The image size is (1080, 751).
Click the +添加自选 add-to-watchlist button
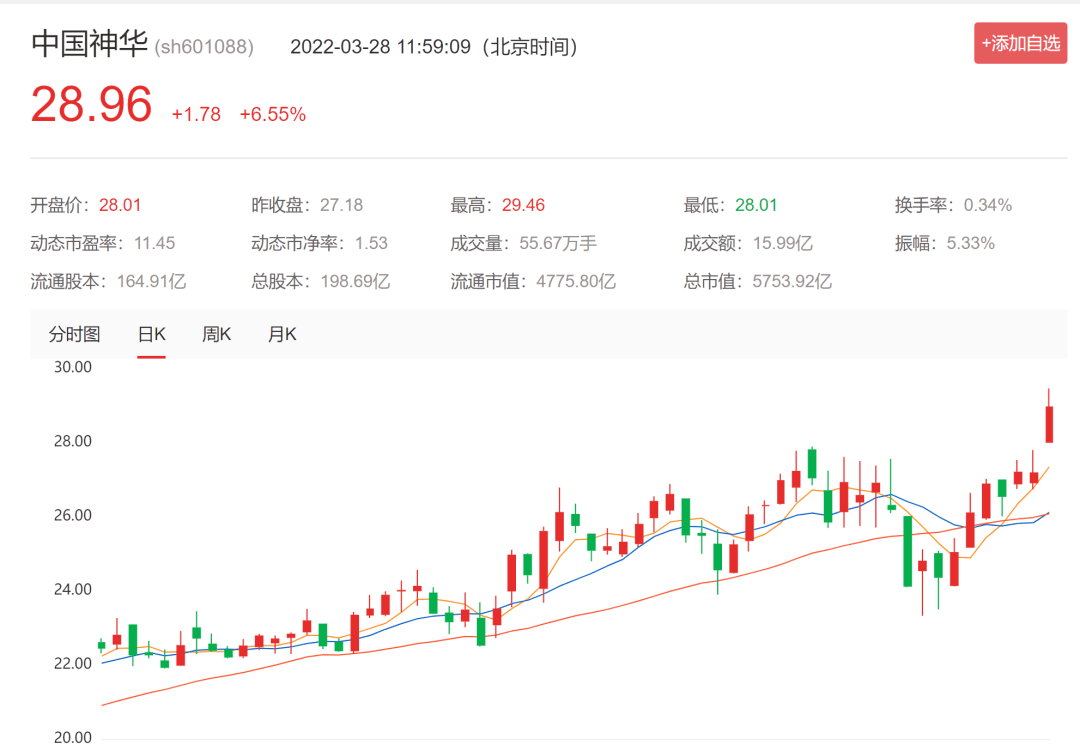[x=1020, y=44]
